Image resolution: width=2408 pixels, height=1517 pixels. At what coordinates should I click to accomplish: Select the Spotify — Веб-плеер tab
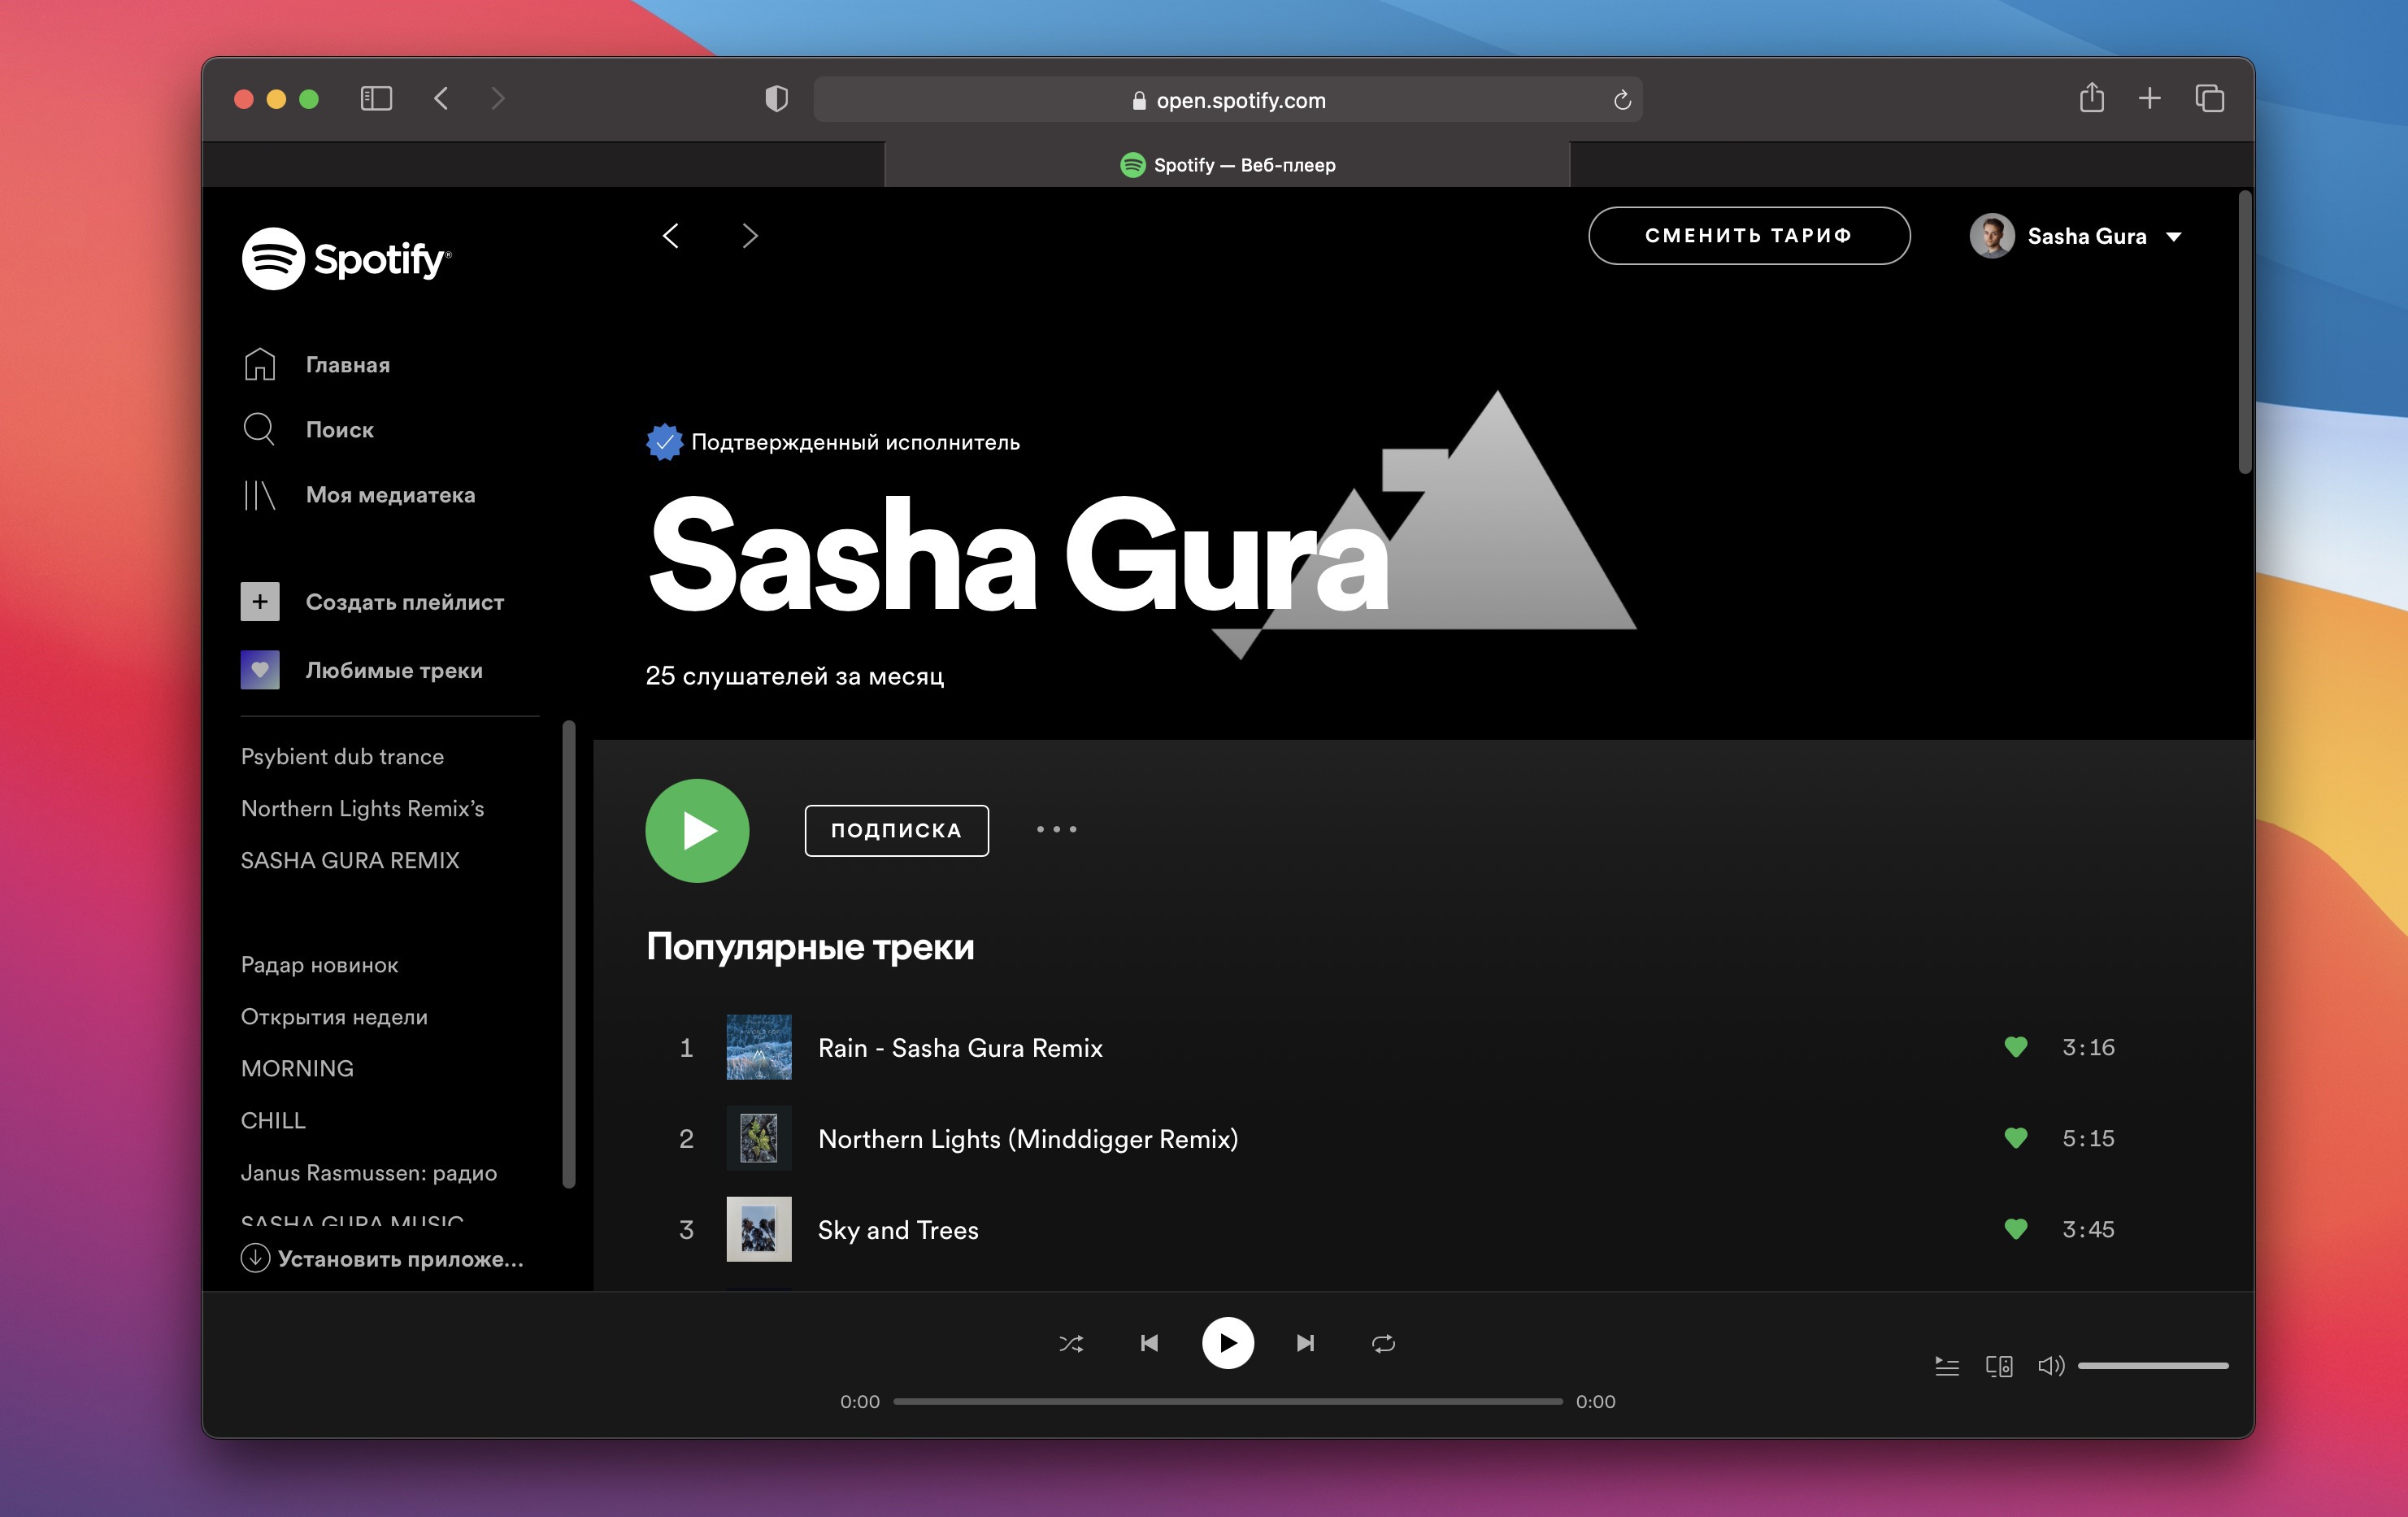[1227, 165]
